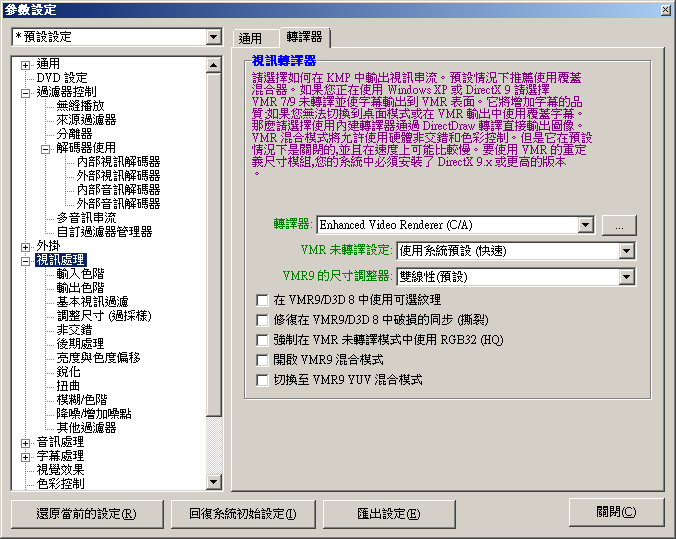Open the VMR9 的尺寸調整器 dropdown
Viewport: 676px width, 539px height.
pos(627,276)
